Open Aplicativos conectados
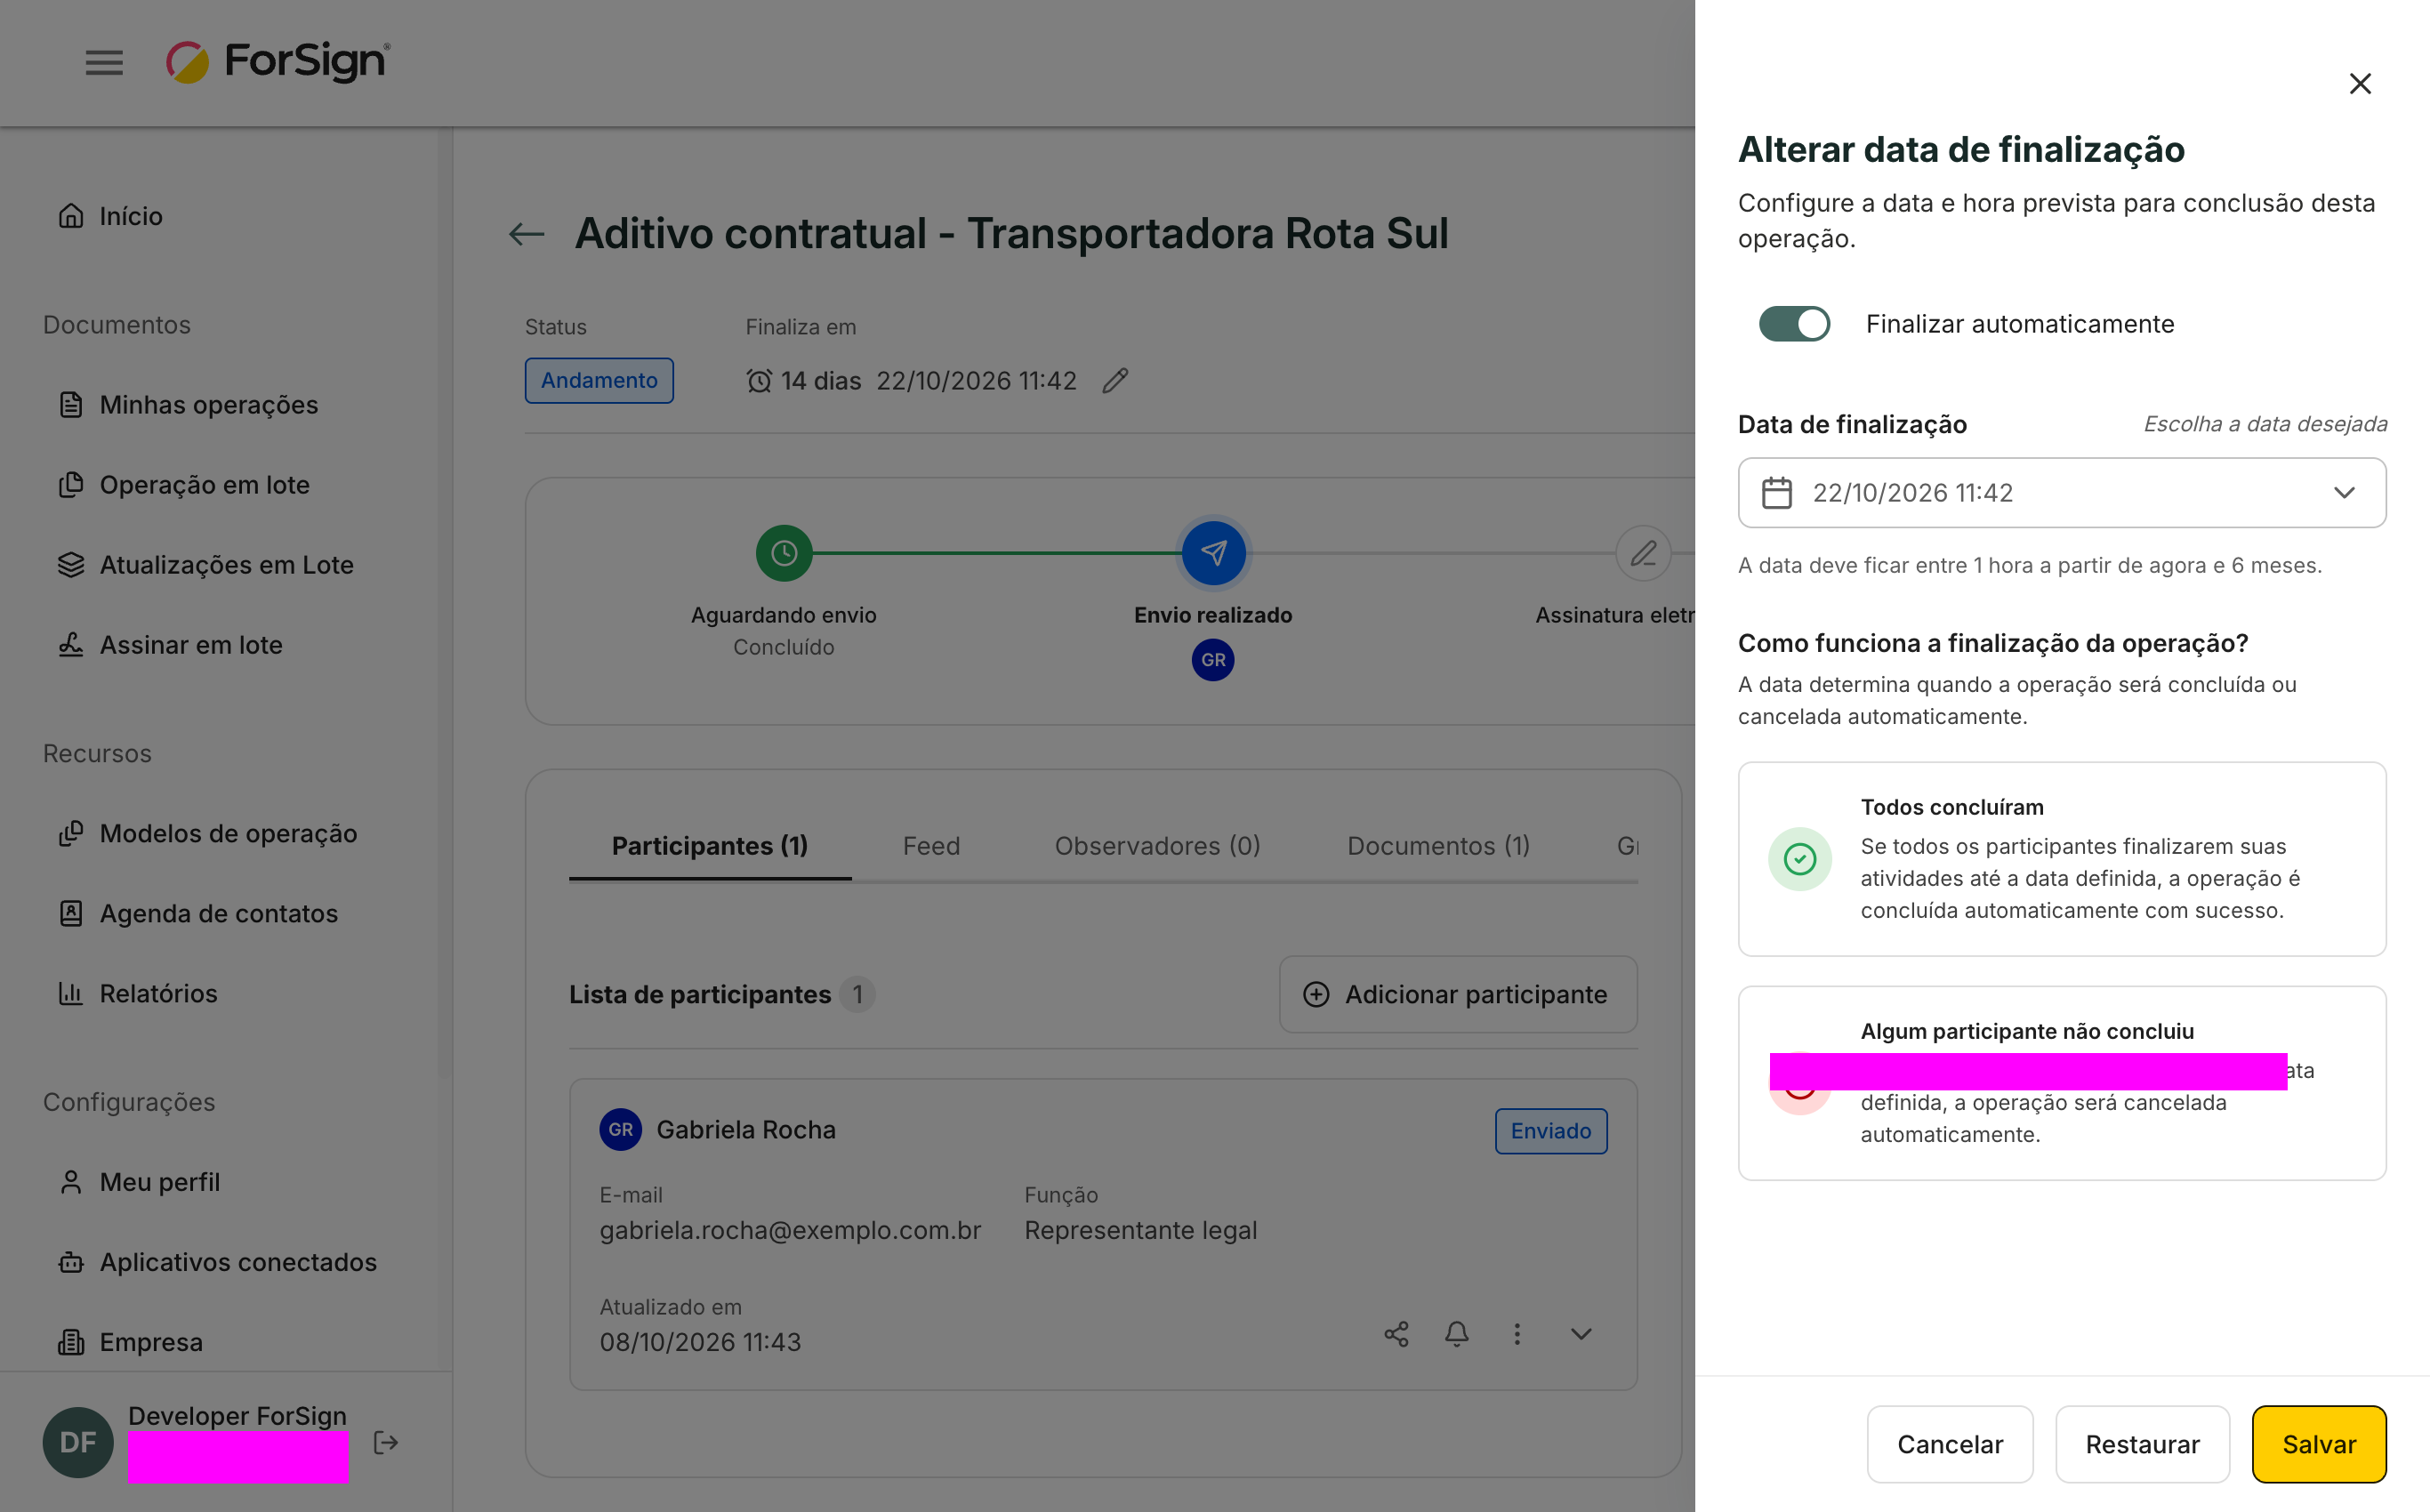 click(x=218, y=1262)
